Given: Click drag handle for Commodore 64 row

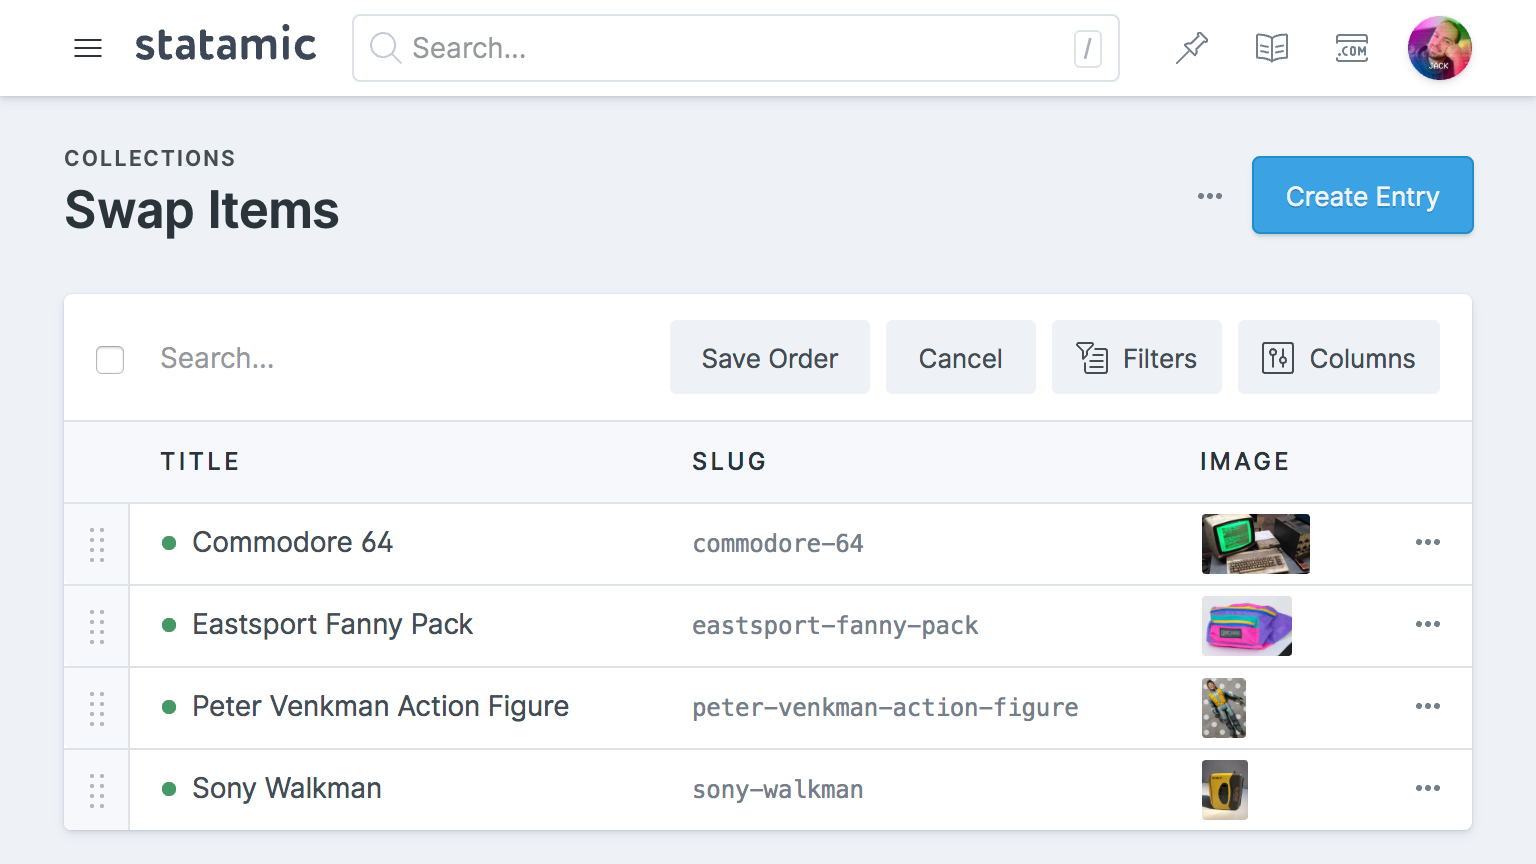Looking at the screenshot, I should [97, 544].
